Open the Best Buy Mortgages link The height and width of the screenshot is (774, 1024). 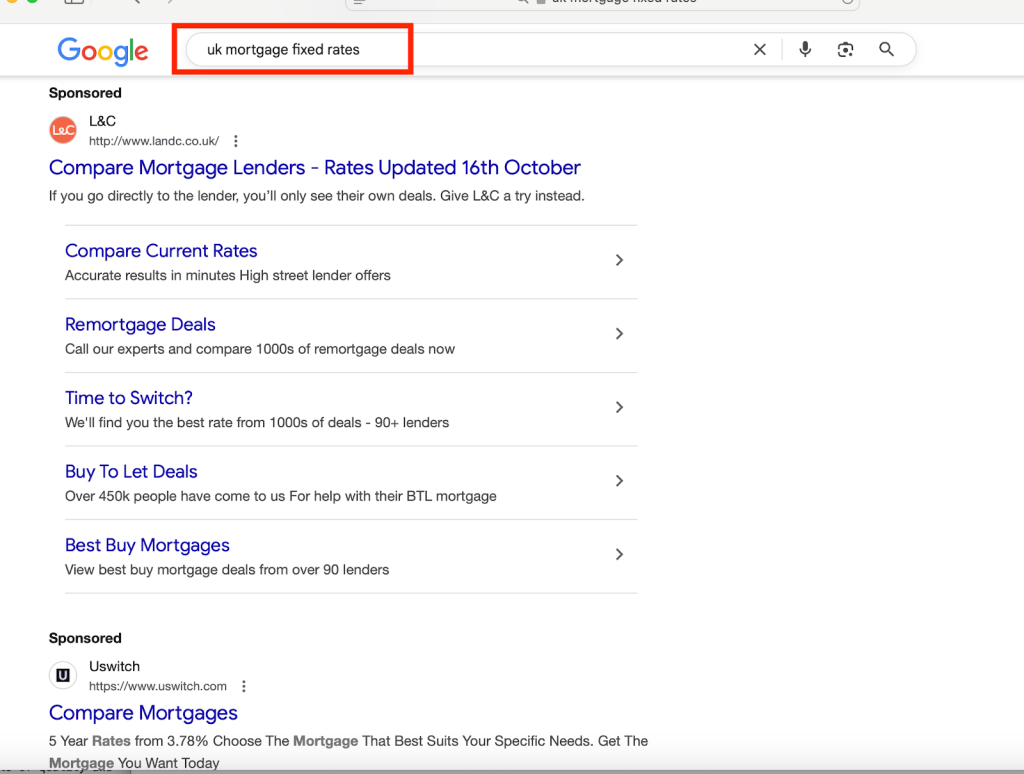147,545
